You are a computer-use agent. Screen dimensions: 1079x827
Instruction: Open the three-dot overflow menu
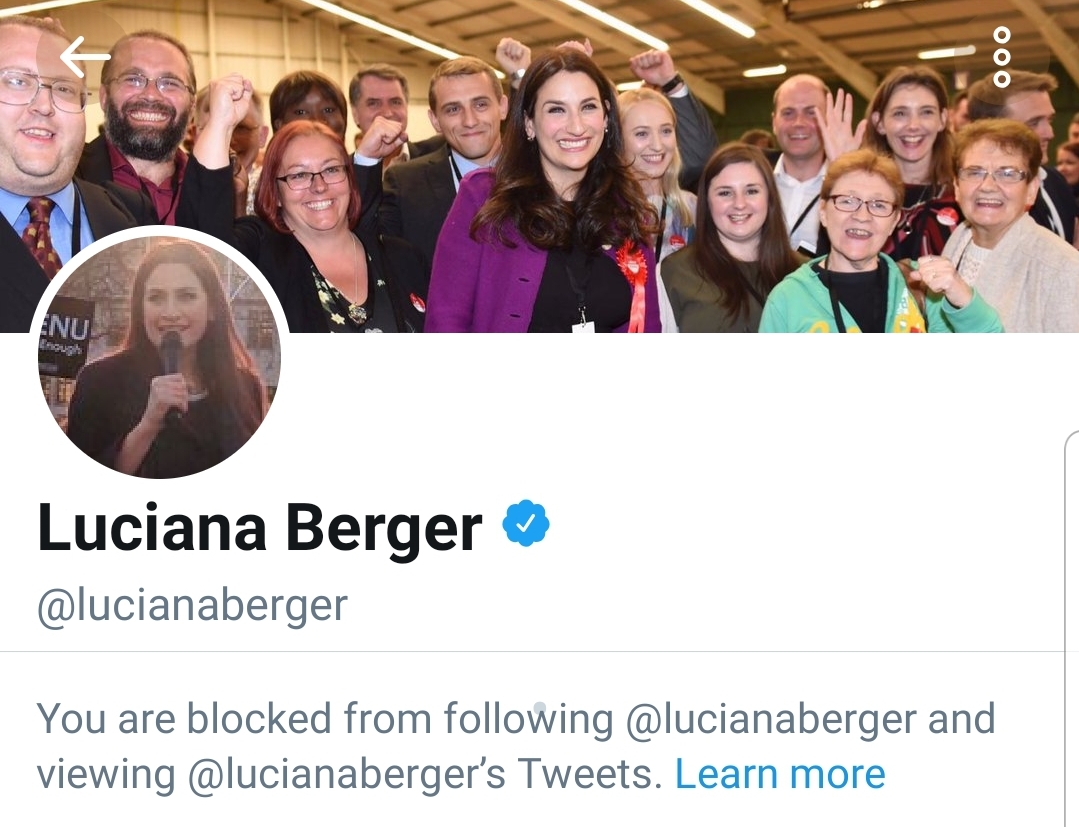1002,57
